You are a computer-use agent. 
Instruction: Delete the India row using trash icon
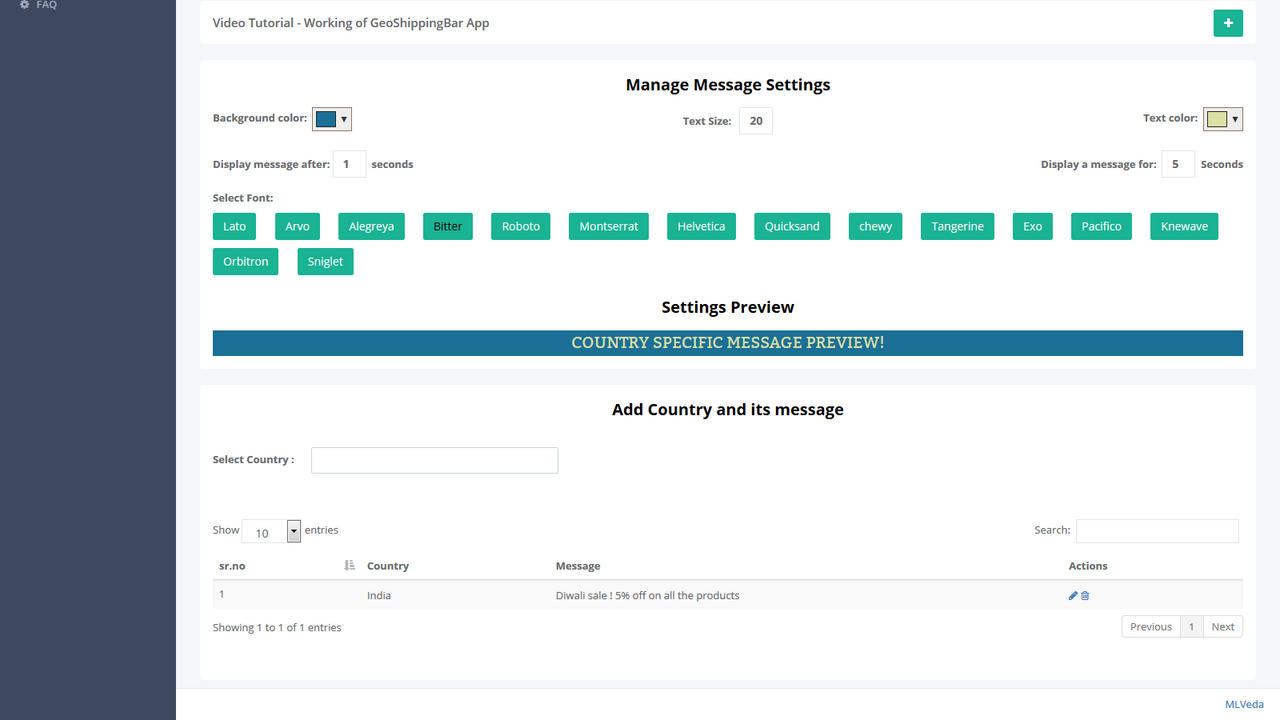coord(1085,595)
